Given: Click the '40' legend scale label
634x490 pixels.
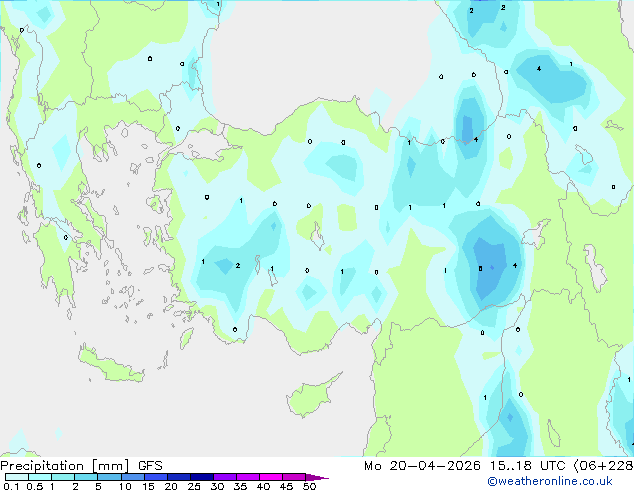Looking at the screenshot, I should [263, 486].
